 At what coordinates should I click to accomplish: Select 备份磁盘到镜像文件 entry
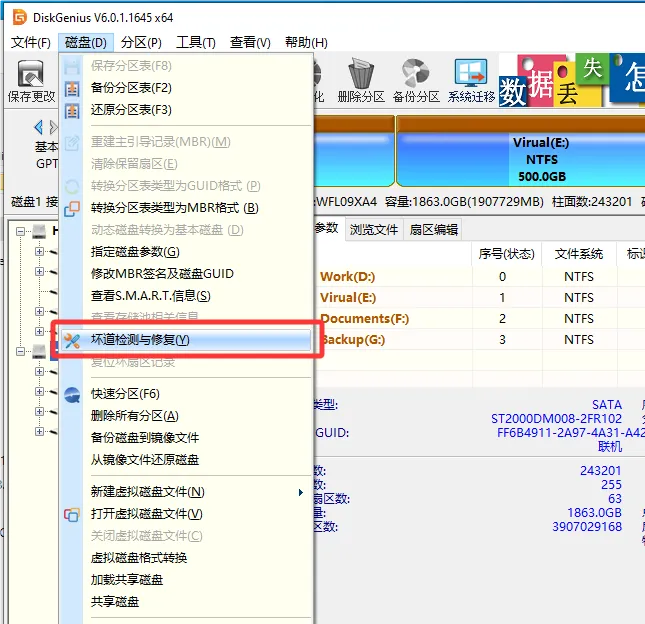coord(186,438)
